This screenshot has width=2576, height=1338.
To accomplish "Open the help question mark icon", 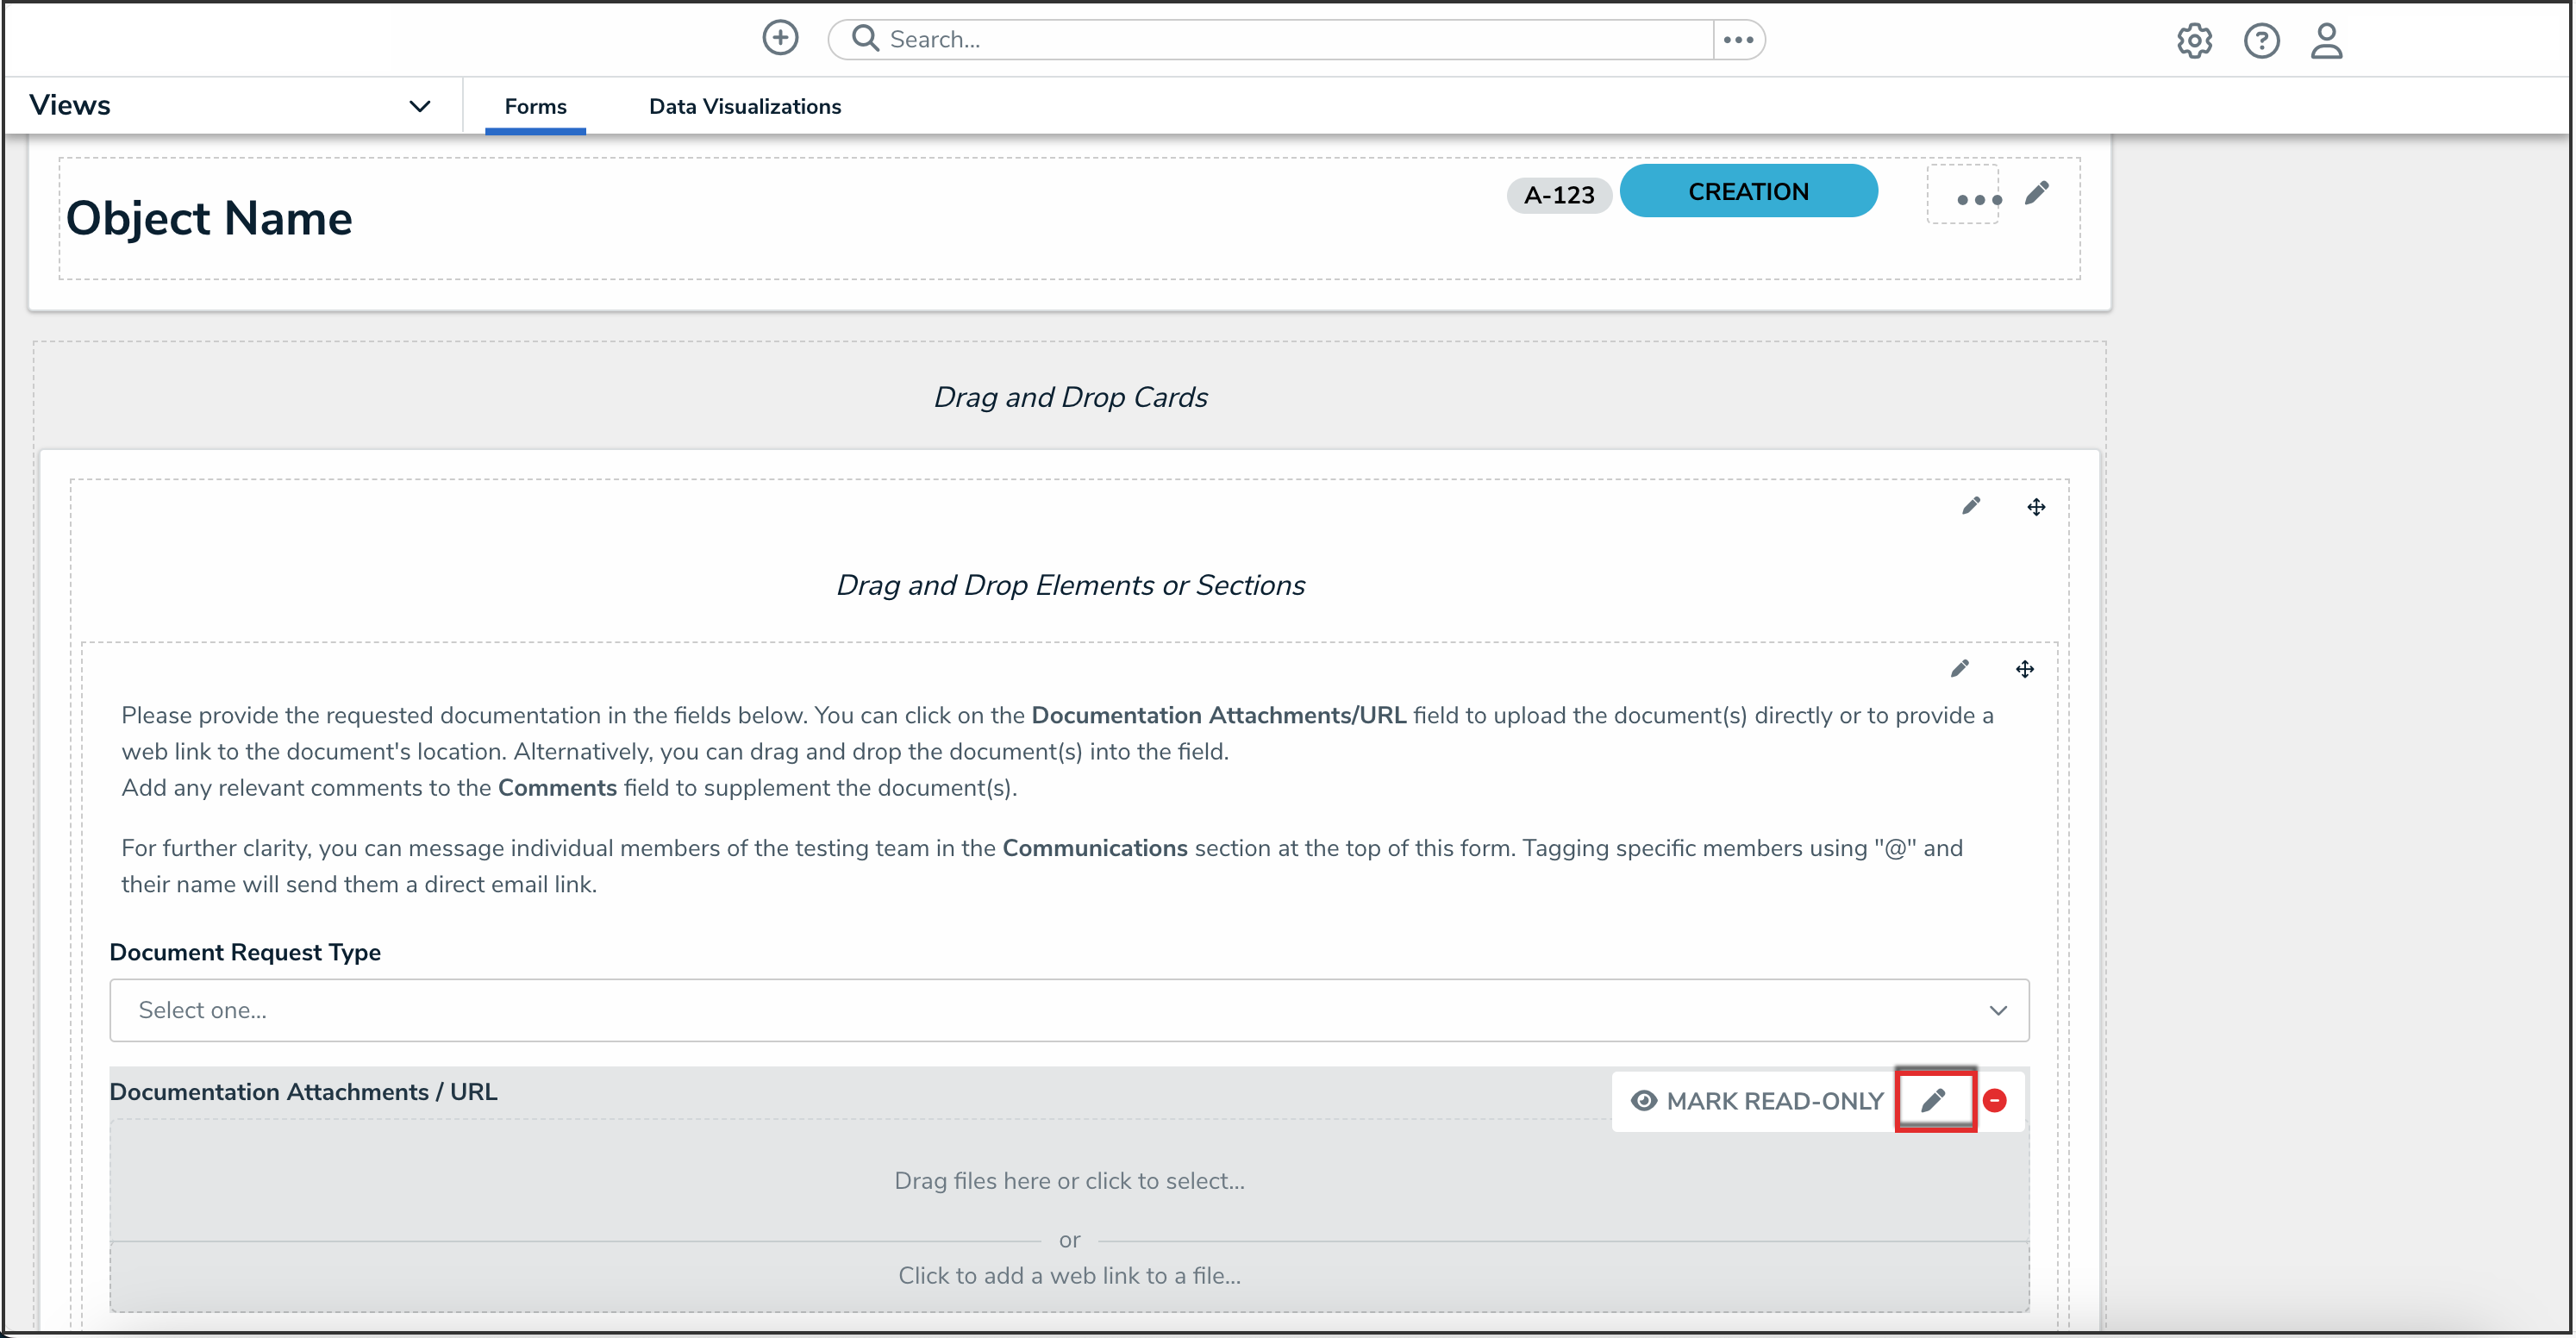I will (2261, 41).
